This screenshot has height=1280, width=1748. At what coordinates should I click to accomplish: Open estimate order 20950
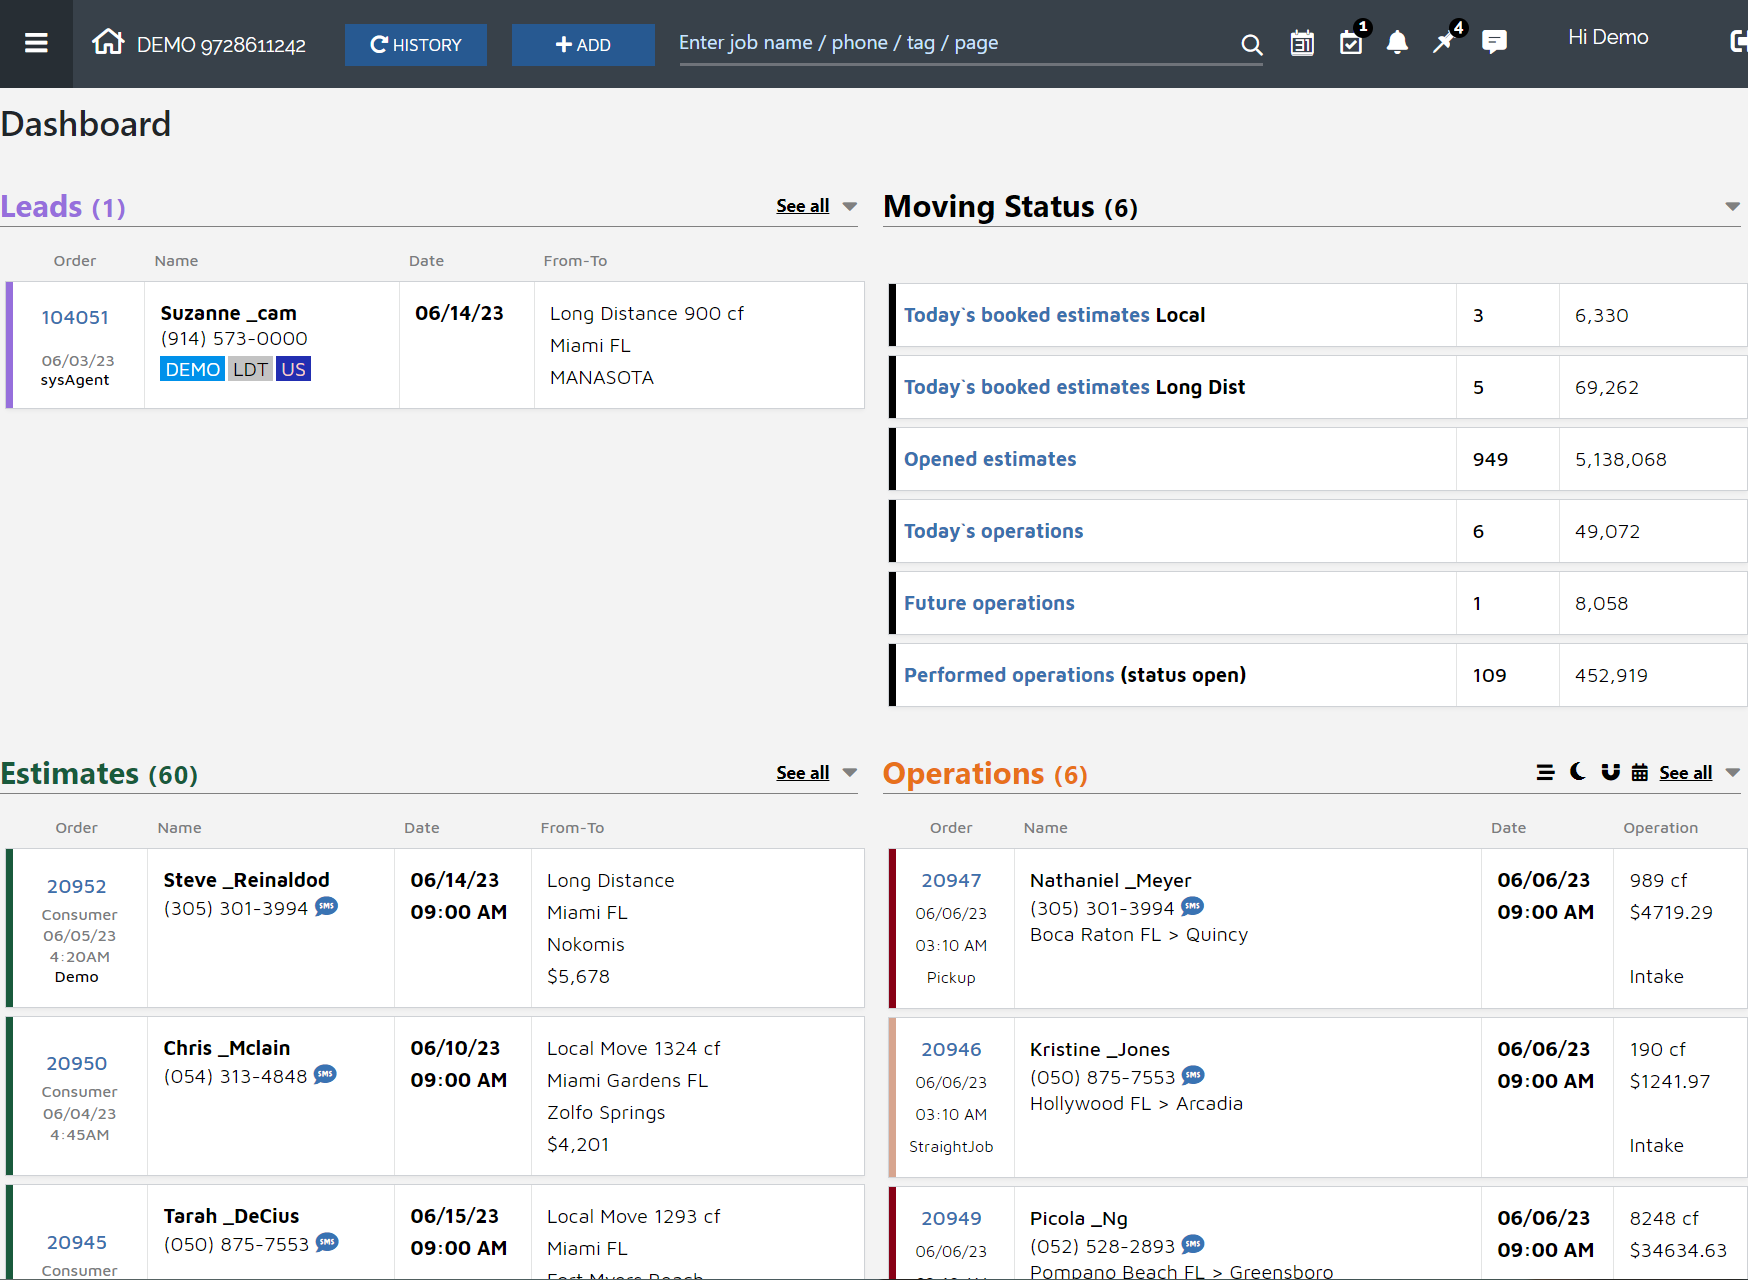77,1064
